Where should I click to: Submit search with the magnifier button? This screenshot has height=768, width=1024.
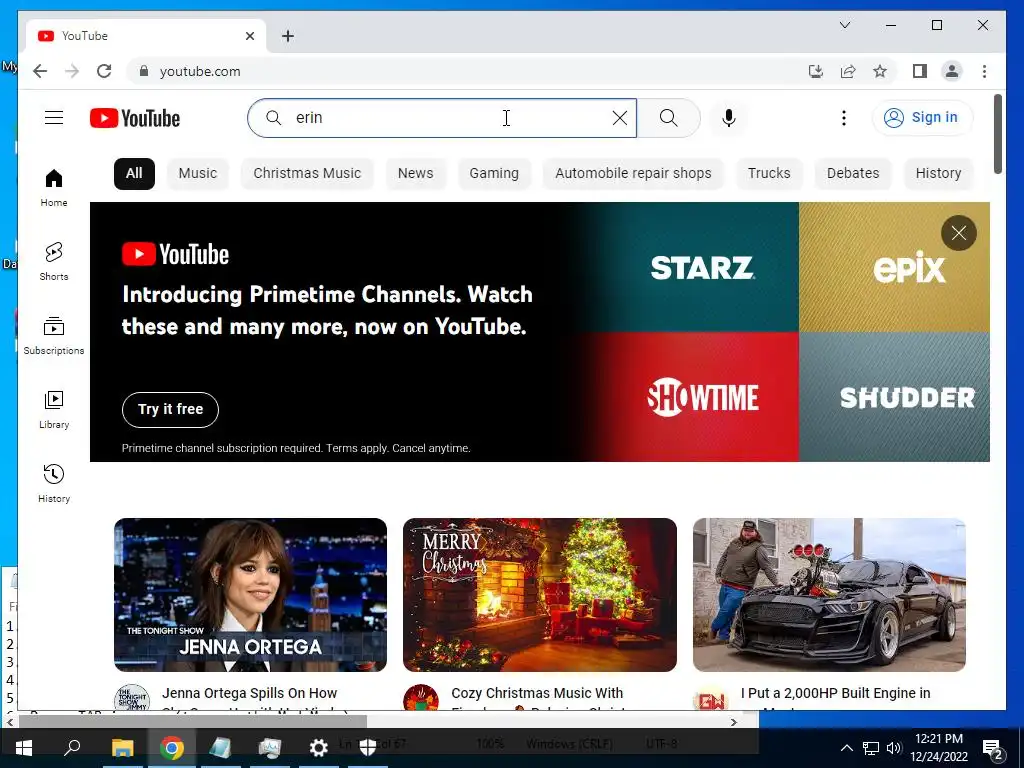point(669,118)
